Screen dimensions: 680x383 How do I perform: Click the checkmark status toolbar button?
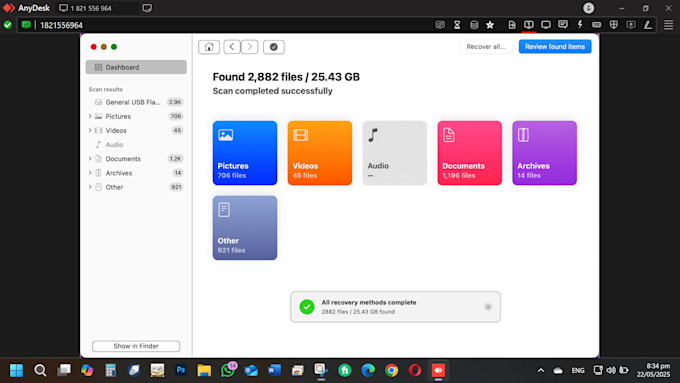(x=274, y=47)
